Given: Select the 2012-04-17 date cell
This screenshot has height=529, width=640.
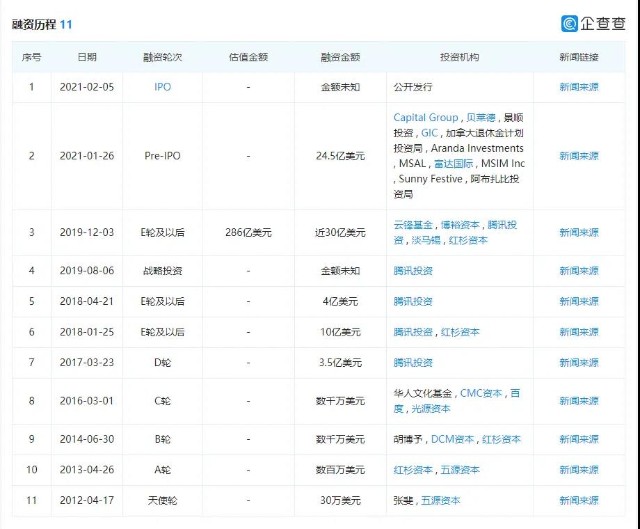Looking at the screenshot, I should coord(87,500).
